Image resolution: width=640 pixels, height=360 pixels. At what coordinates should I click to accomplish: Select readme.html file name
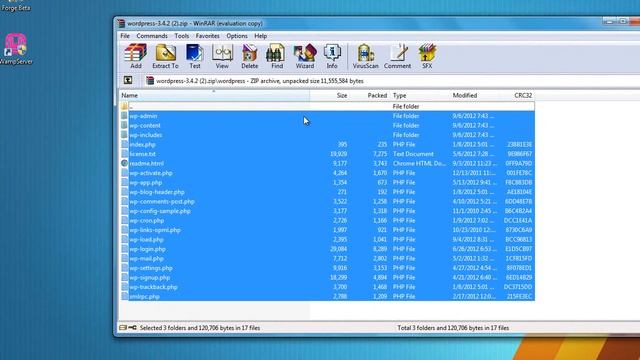tap(147, 163)
